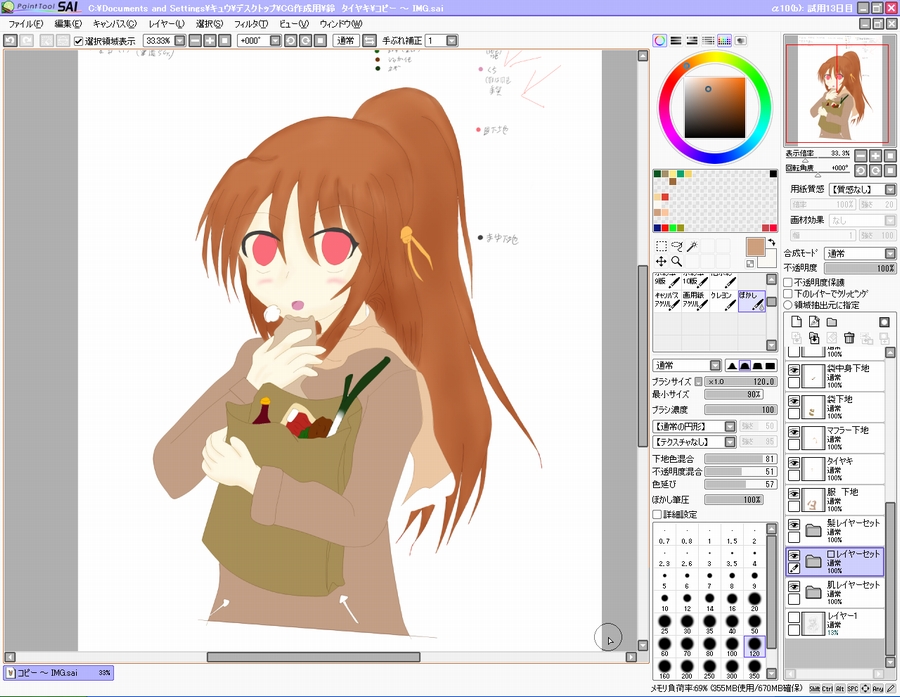Open the テクスチャなし brush texture dropdown

pos(730,442)
